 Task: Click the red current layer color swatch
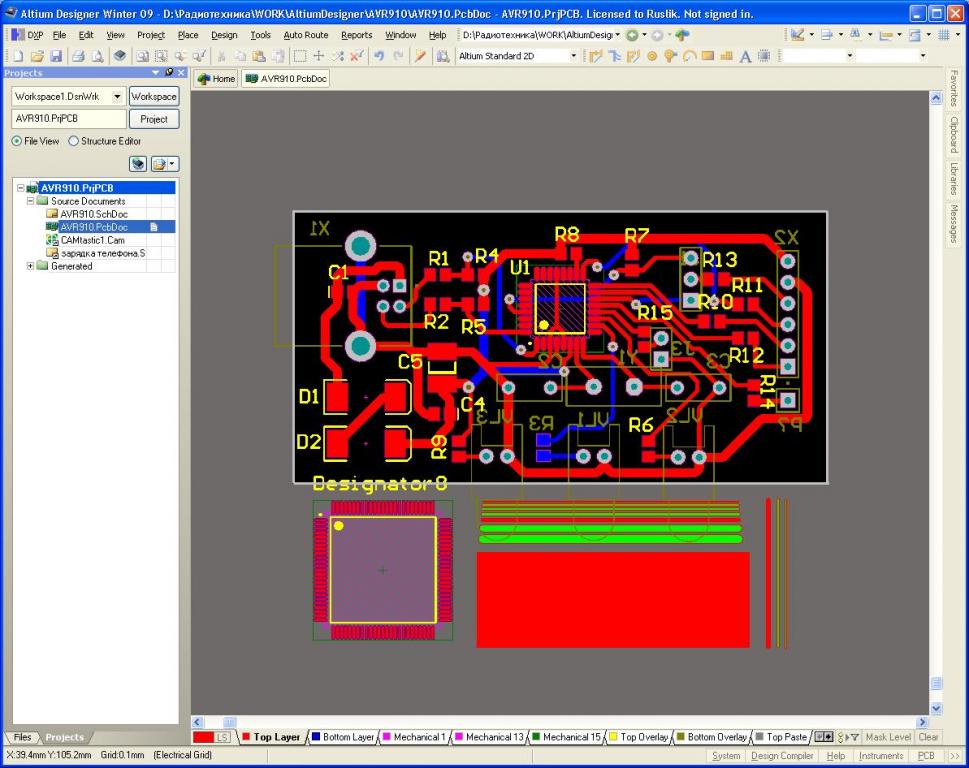[x=202, y=737]
